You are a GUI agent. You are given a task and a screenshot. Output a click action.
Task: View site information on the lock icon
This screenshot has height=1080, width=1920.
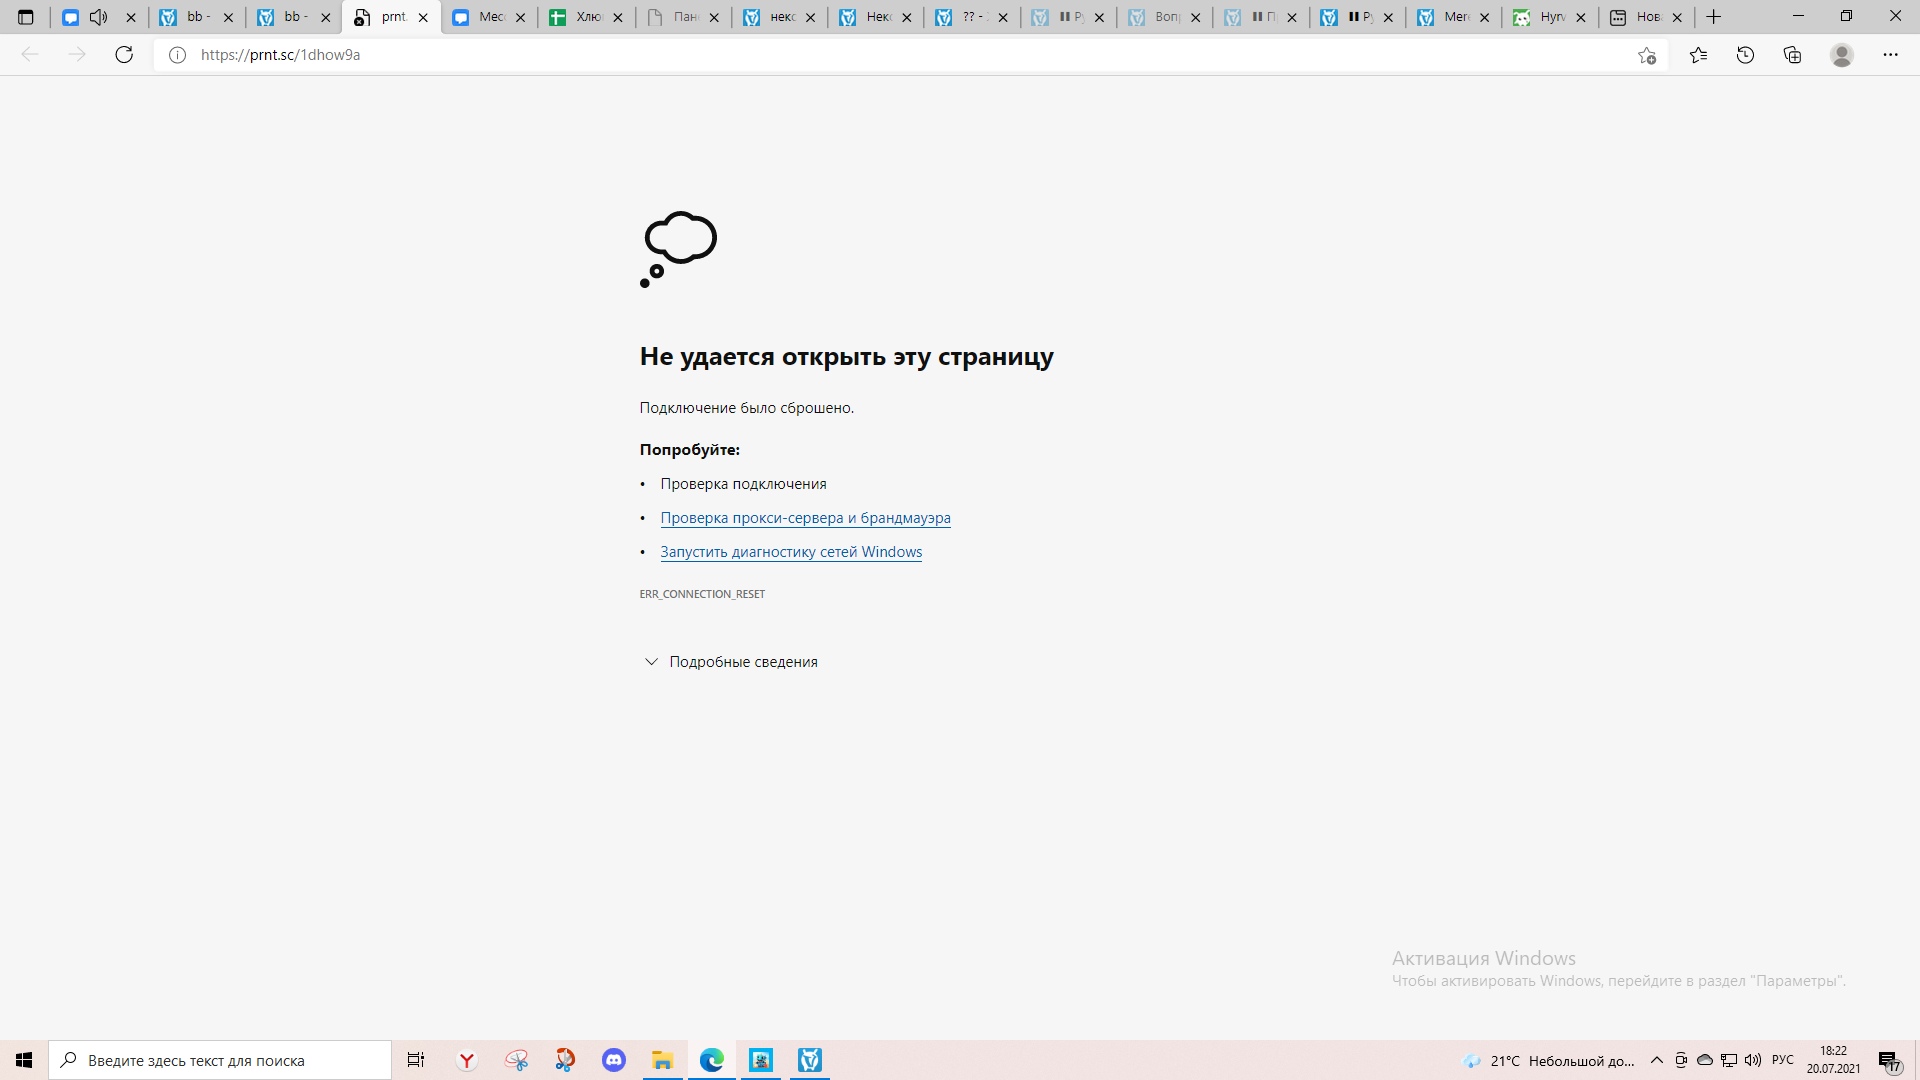(177, 55)
